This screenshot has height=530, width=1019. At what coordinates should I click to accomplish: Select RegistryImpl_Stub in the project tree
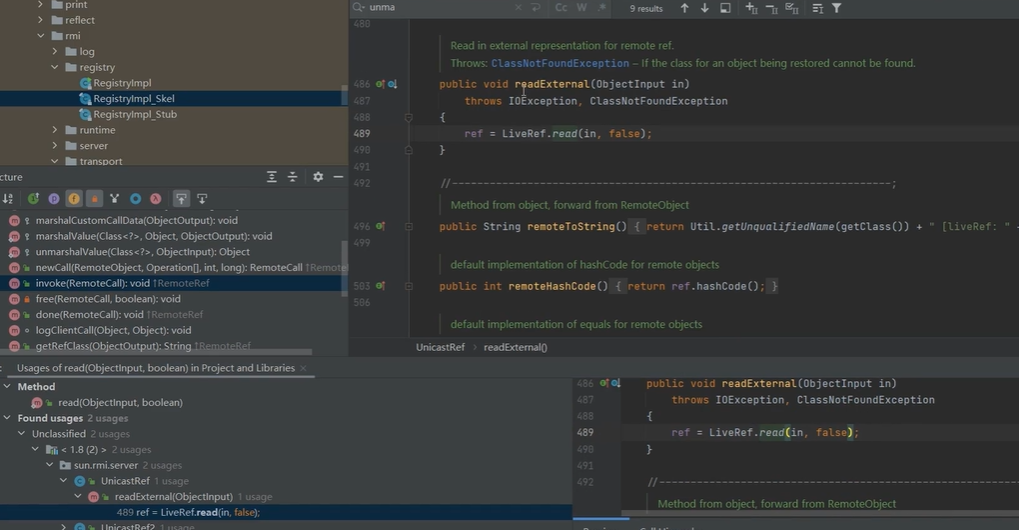point(134,114)
